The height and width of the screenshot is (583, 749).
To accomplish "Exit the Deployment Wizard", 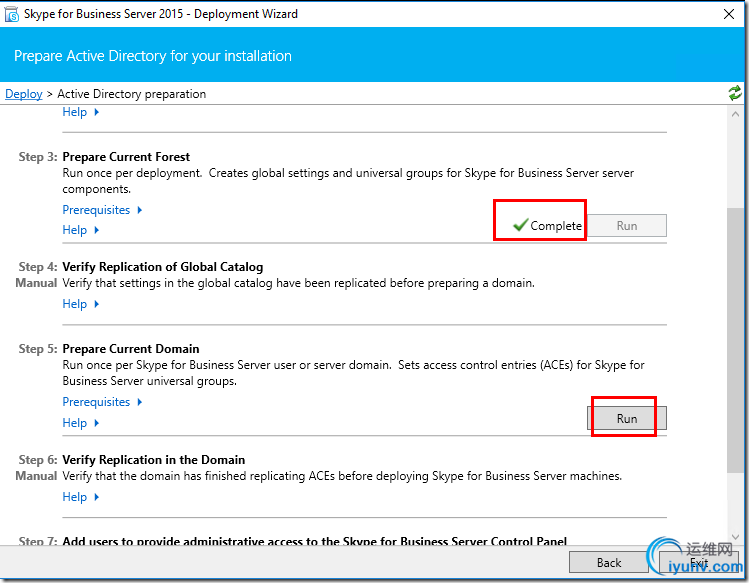I will [x=698, y=562].
